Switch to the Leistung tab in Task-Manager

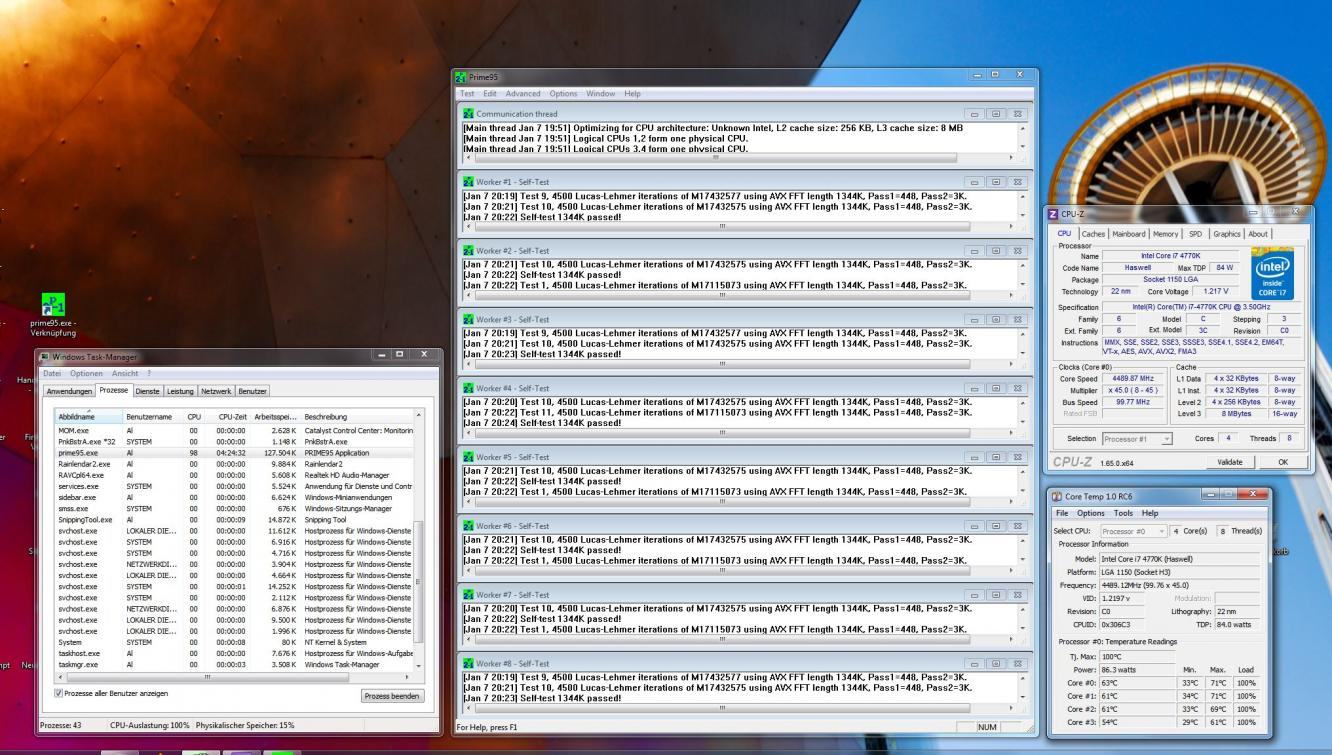[x=180, y=391]
